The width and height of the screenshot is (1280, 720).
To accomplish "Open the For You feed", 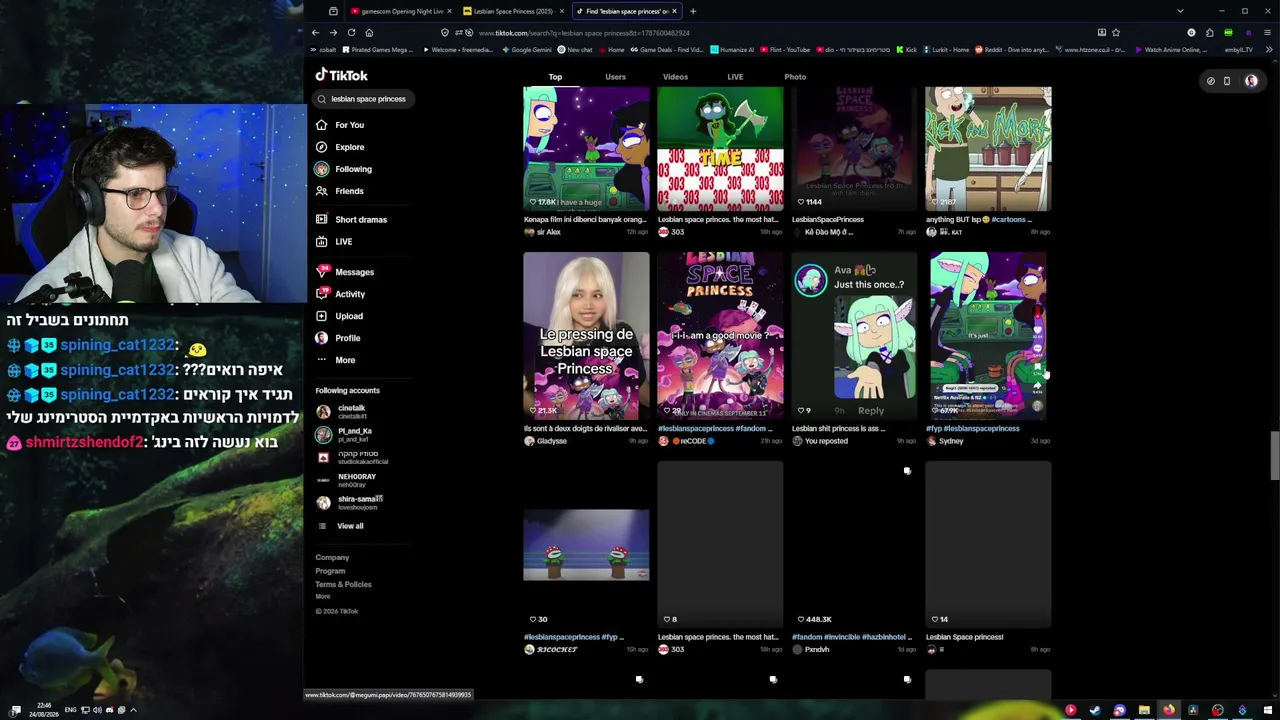I will (x=339, y=125).
